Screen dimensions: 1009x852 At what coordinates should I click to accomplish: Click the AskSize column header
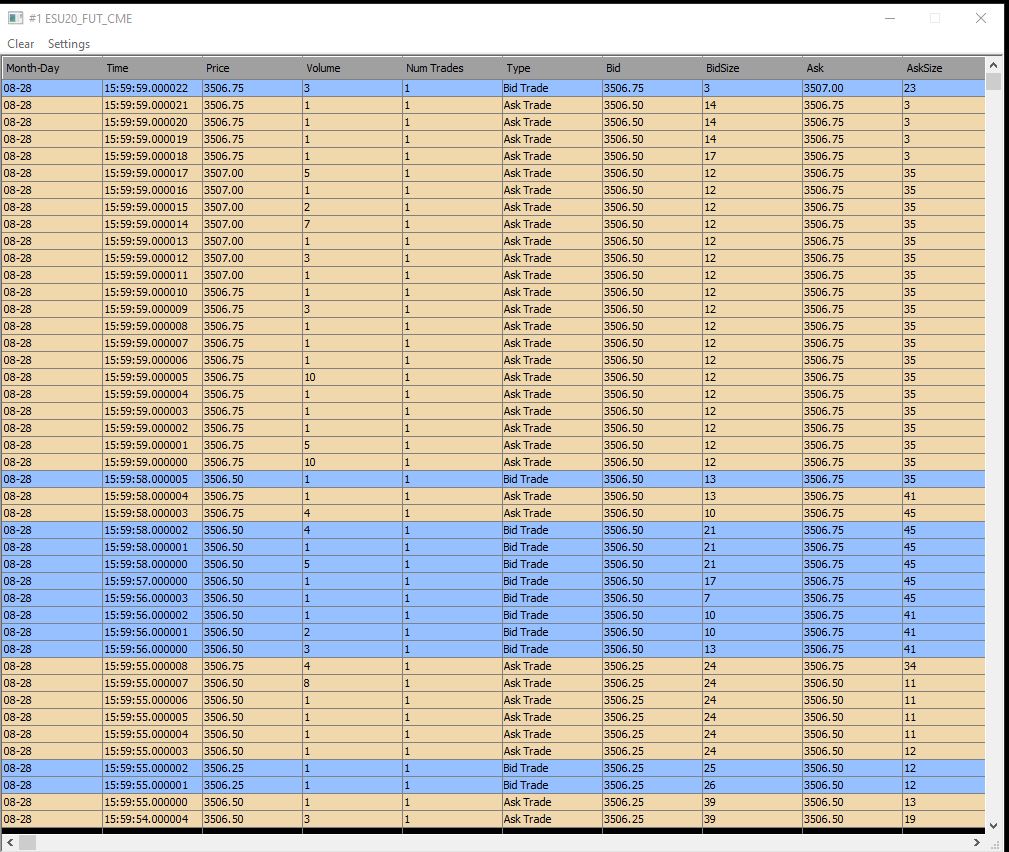943,68
